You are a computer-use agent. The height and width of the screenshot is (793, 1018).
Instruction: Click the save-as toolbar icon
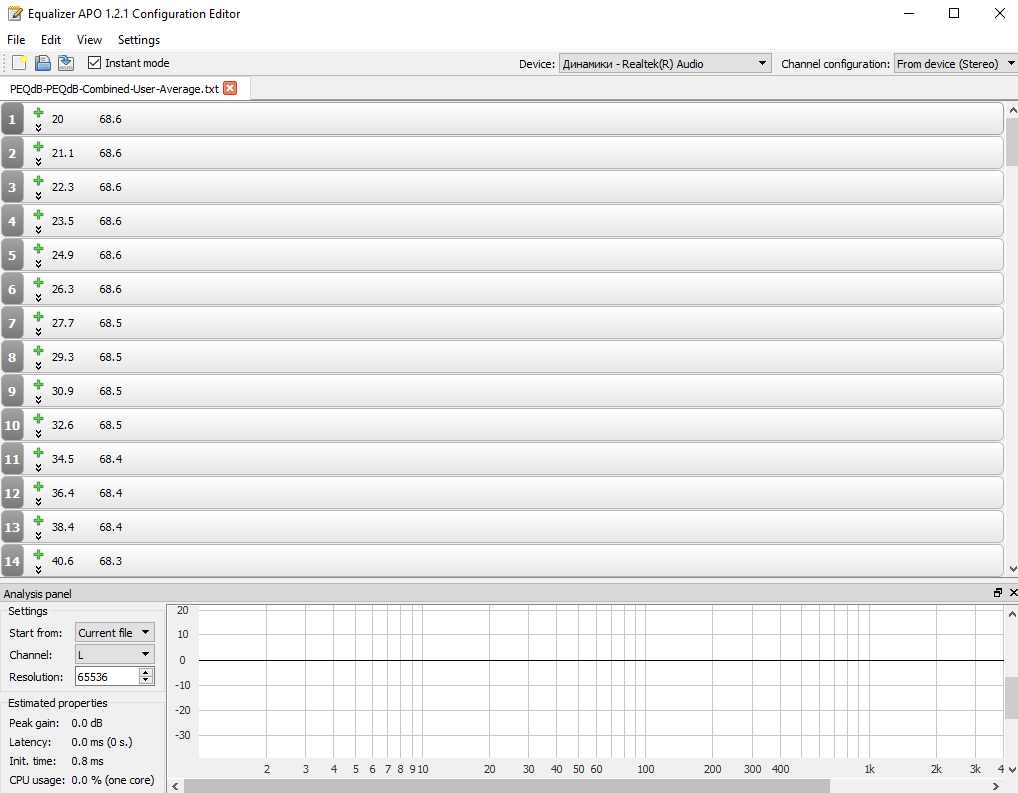click(66, 63)
